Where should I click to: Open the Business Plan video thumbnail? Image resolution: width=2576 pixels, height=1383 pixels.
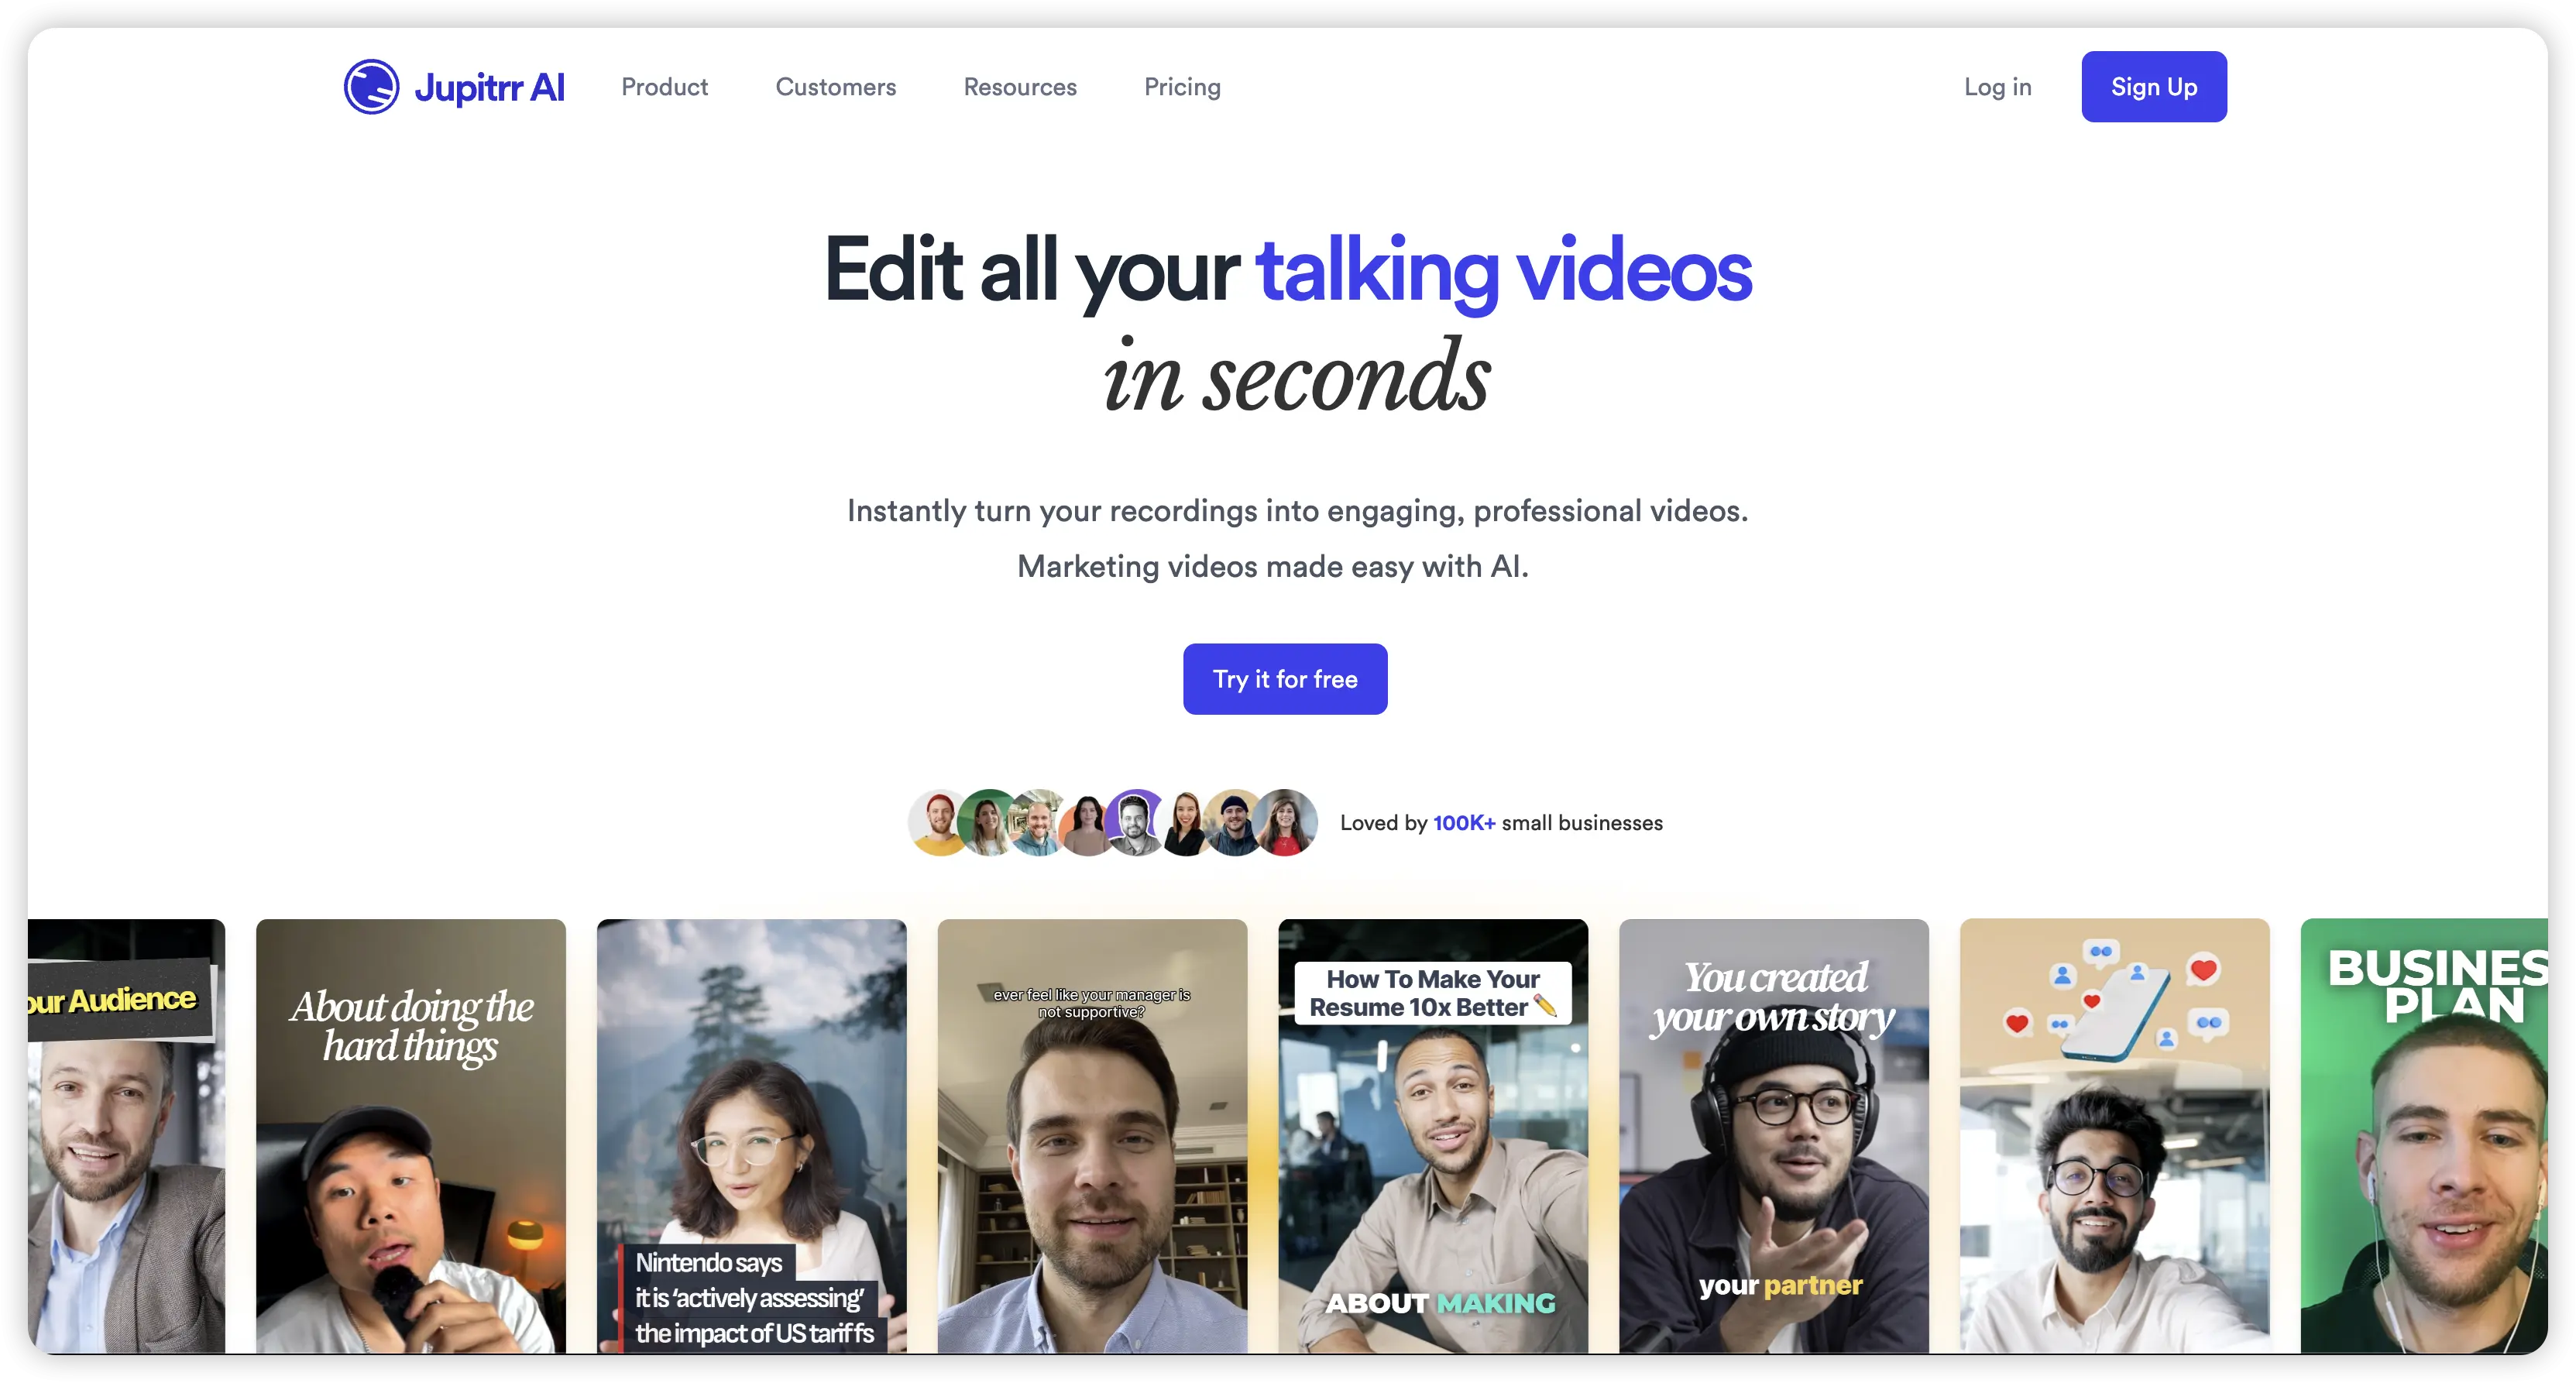(x=2424, y=1135)
